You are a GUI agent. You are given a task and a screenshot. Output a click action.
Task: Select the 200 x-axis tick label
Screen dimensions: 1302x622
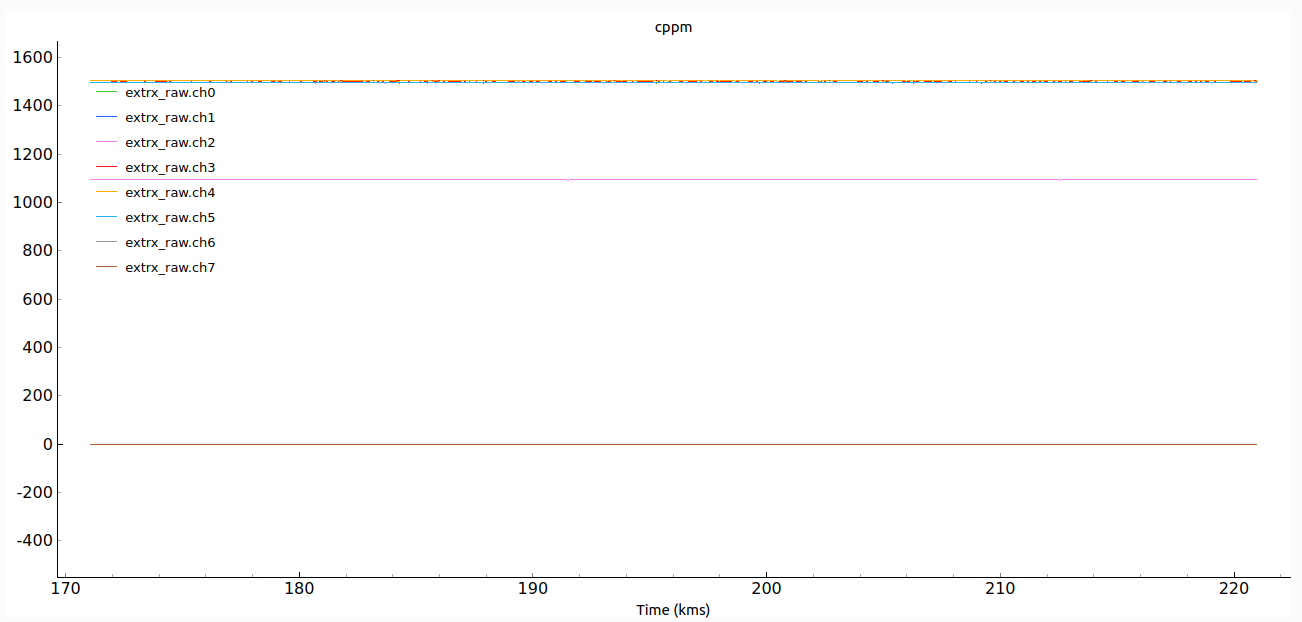pyautogui.click(x=766, y=588)
